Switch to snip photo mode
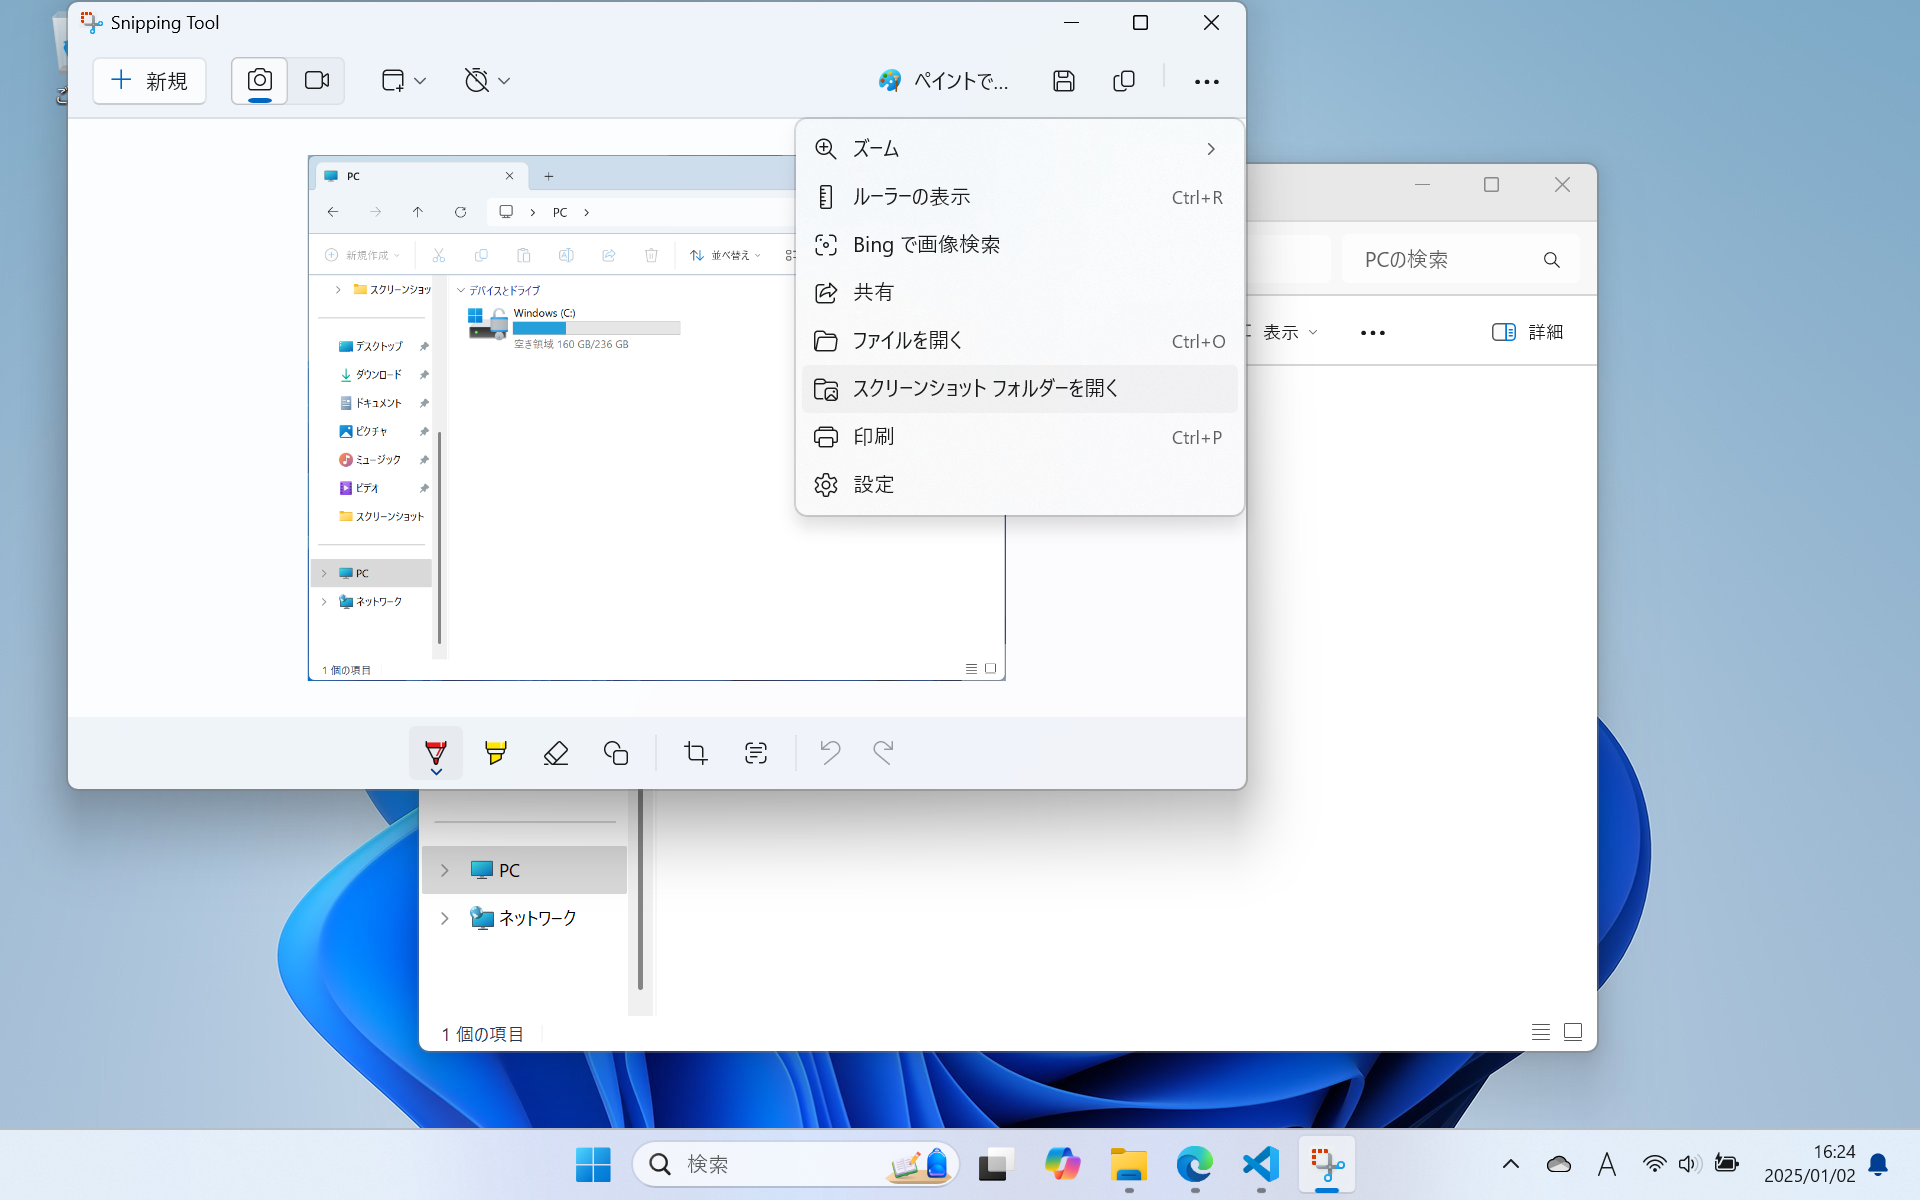Viewport: 1920px width, 1200px height. (260, 81)
